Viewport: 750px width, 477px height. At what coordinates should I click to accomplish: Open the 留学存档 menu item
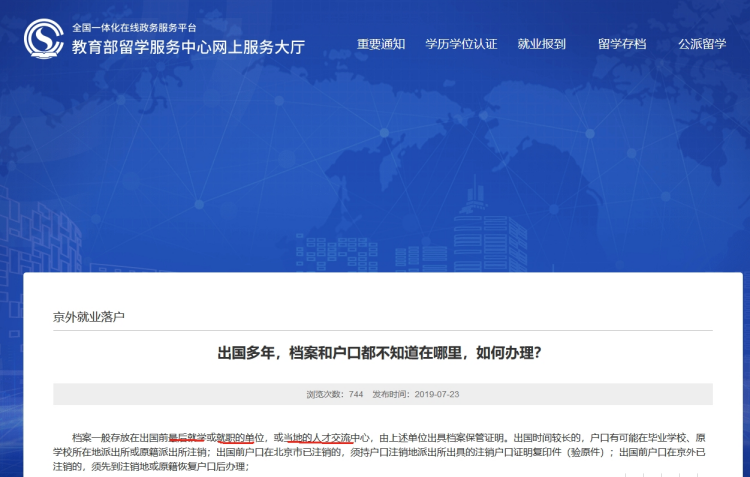coord(622,44)
